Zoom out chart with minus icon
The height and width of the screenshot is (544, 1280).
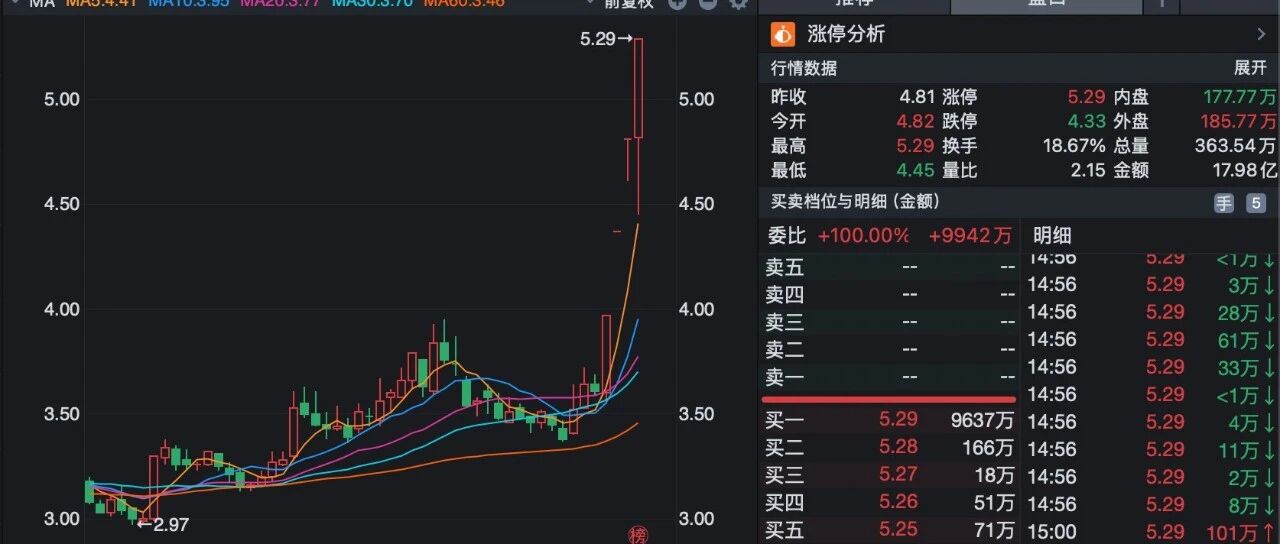[707, 3]
